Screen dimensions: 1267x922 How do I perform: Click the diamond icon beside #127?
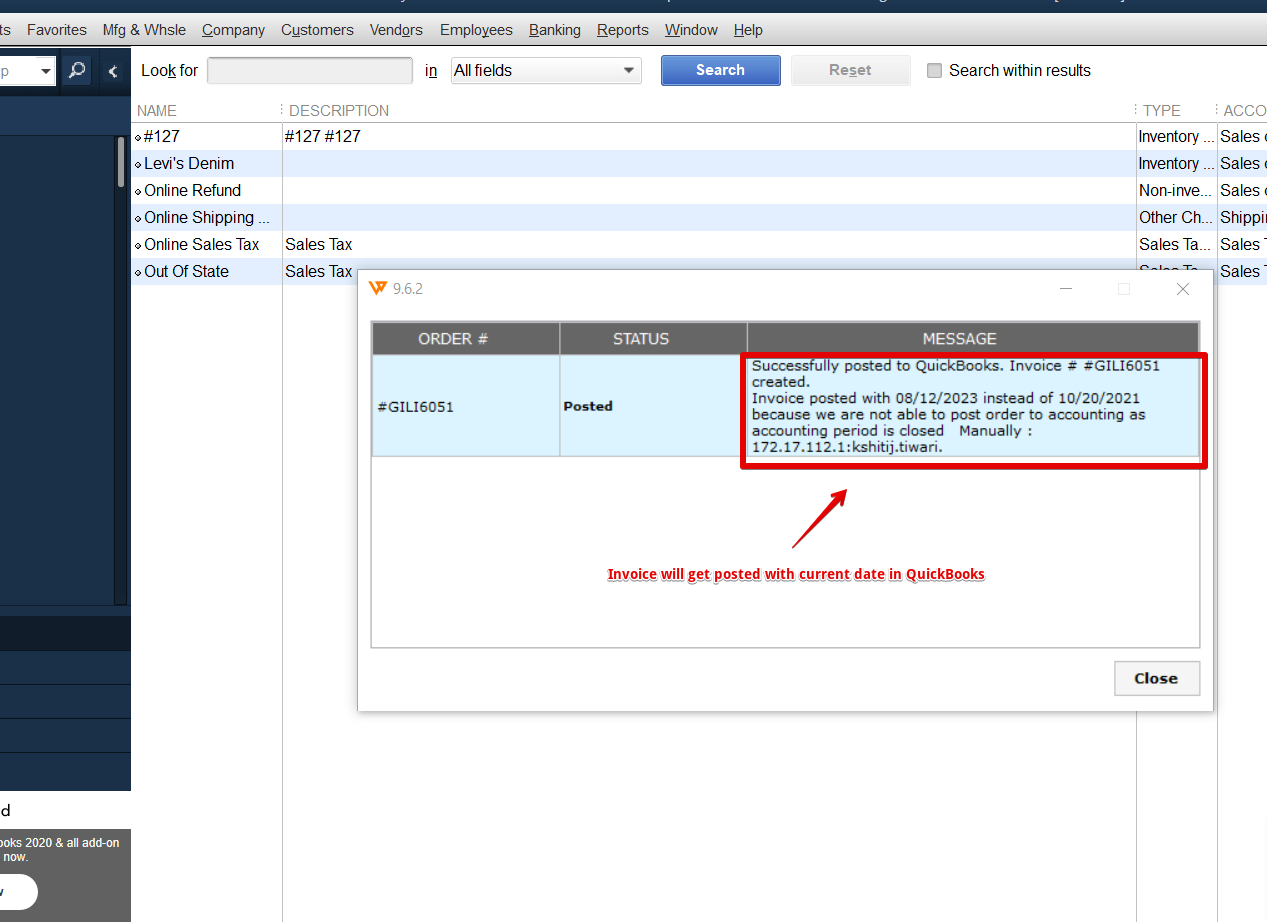click(138, 138)
